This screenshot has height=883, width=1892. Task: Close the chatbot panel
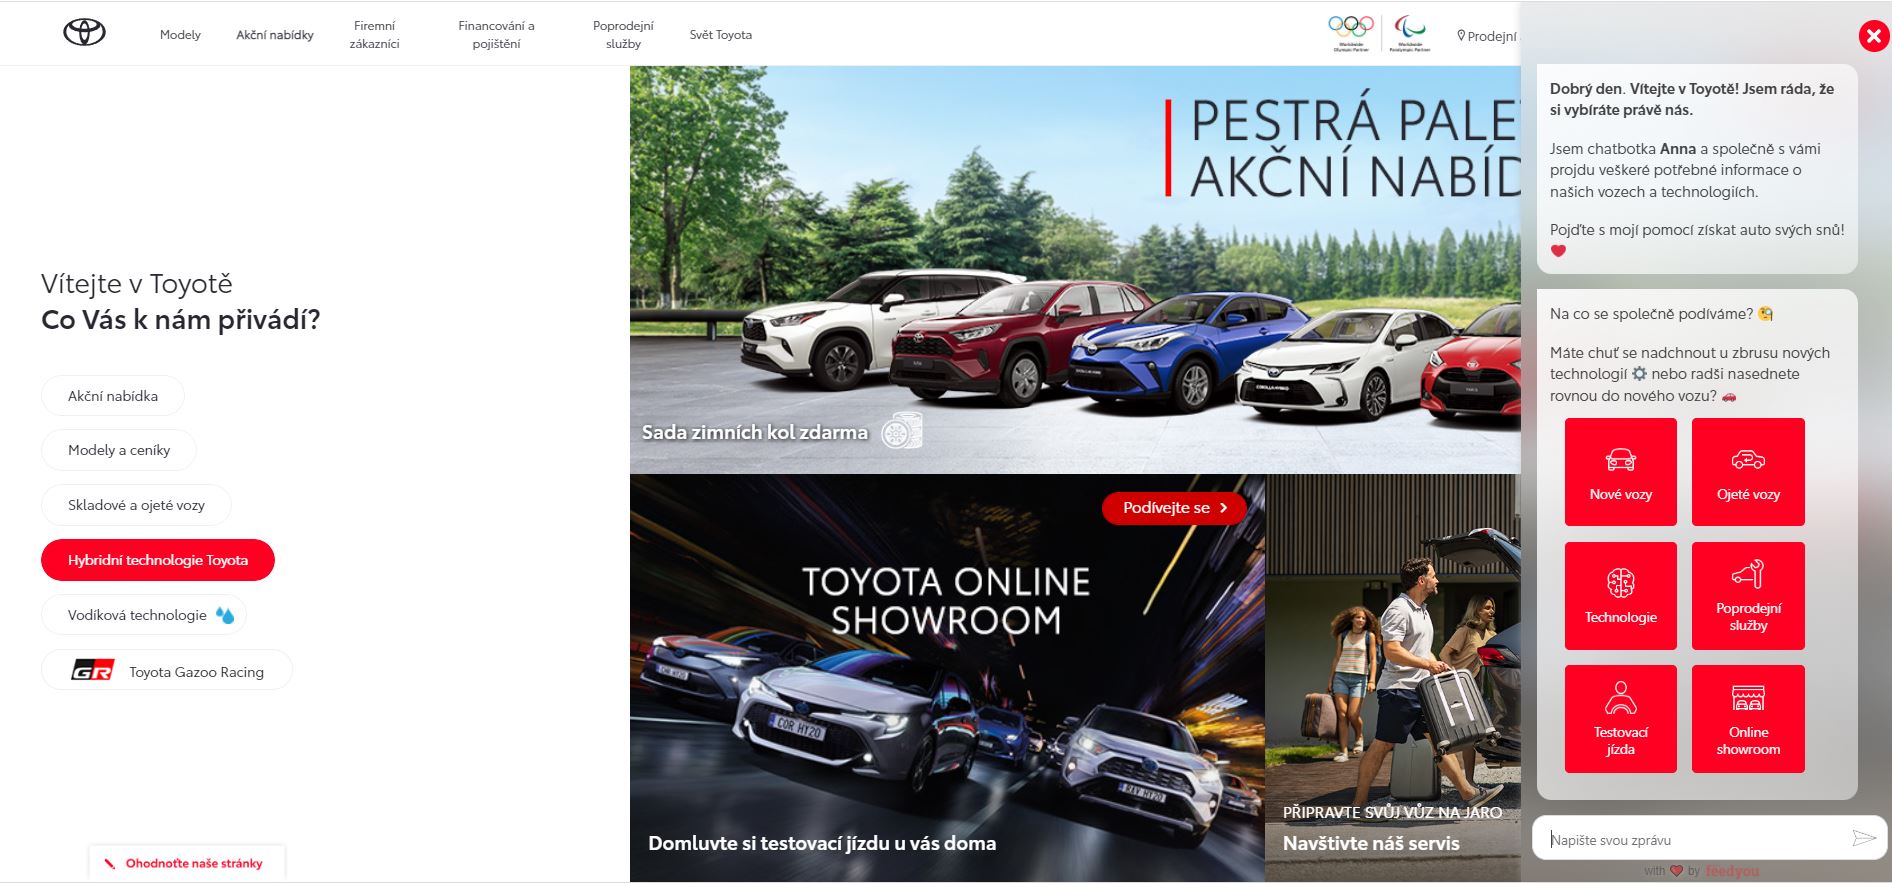(1873, 37)
